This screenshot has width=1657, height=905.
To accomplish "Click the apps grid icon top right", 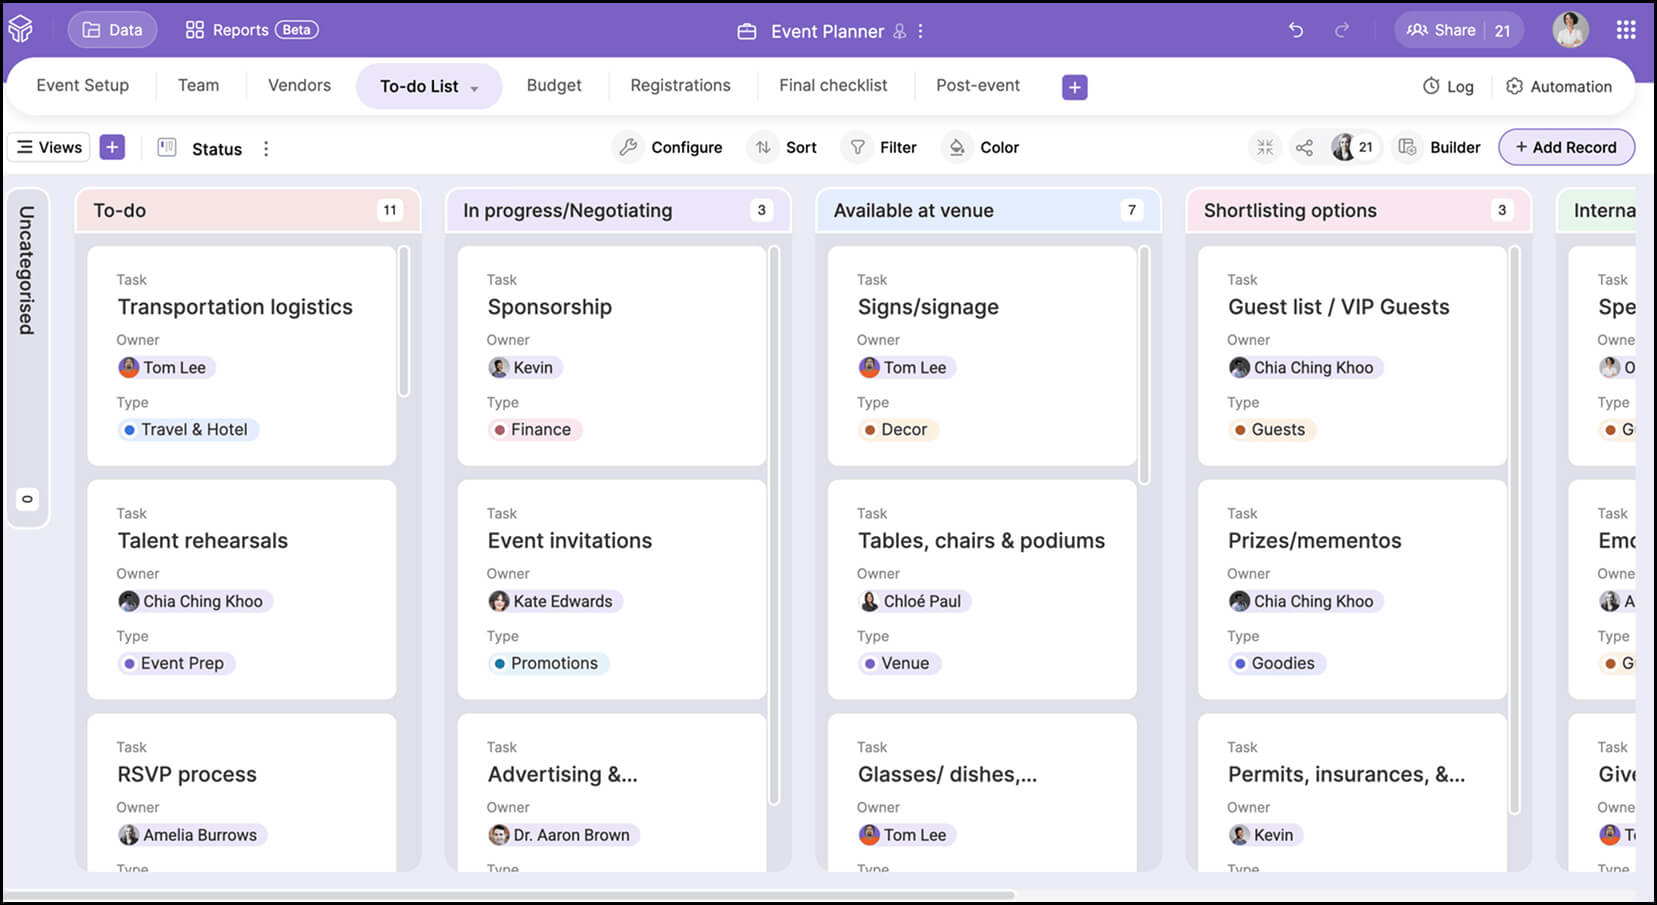I will (x=1627, y=29).
